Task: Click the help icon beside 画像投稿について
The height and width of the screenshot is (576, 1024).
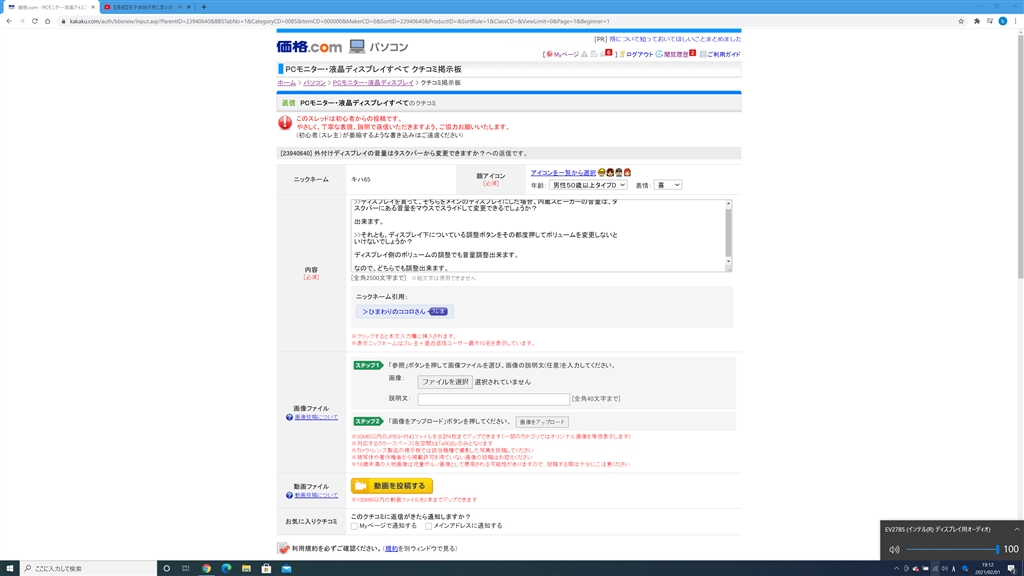Action: coord(289,417)
